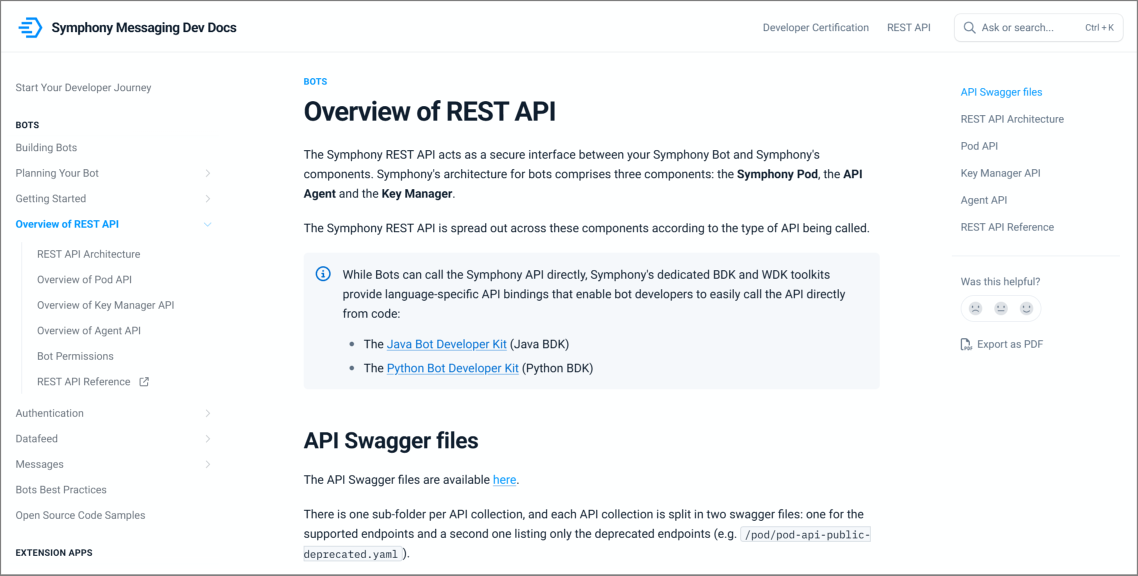This screenshot has height=576, width=1138.
Task: Rate page with sad face icon
Action: (975, 308)
